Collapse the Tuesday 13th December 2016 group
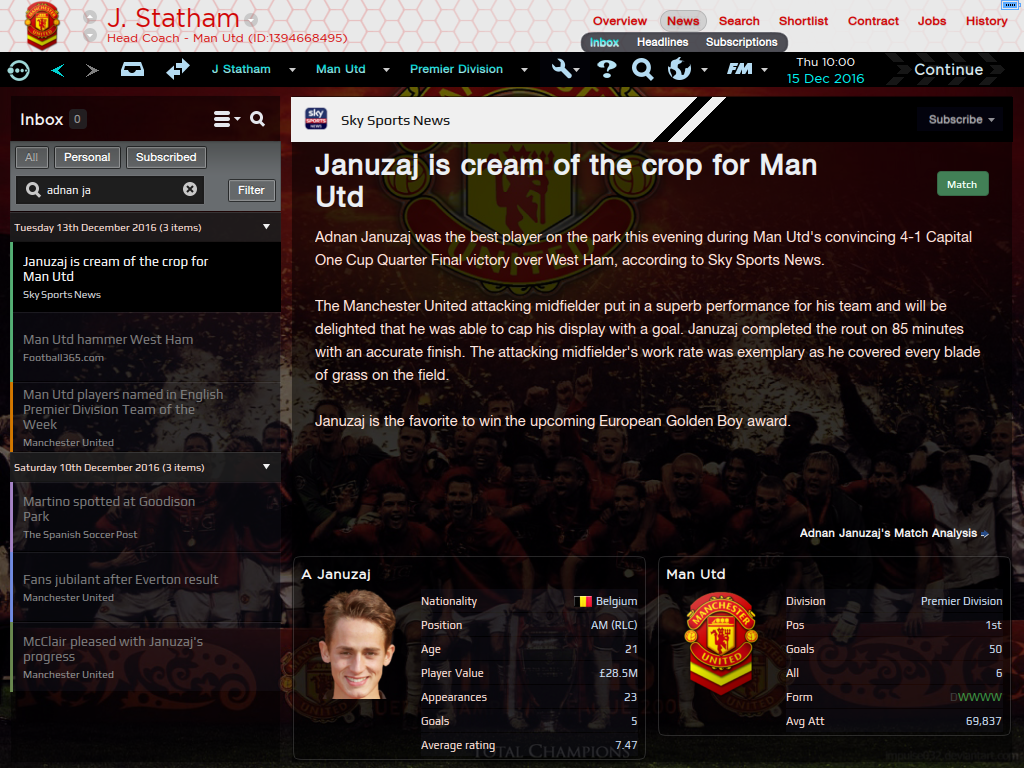The height and width of the screenshot is (768, 1024). 266,227
